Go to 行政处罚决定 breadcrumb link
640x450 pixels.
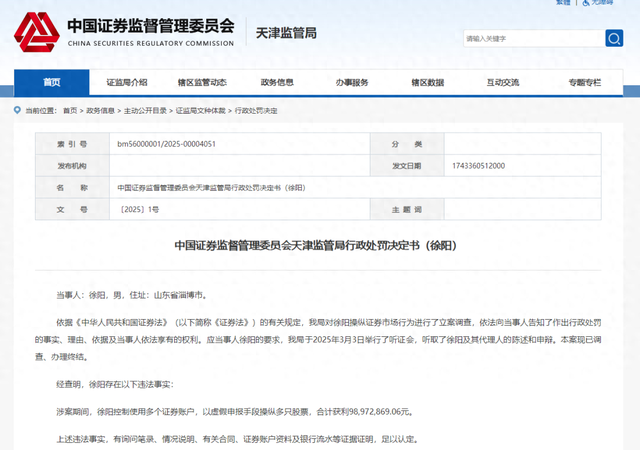pyautogui.click(x=256, y=111)
